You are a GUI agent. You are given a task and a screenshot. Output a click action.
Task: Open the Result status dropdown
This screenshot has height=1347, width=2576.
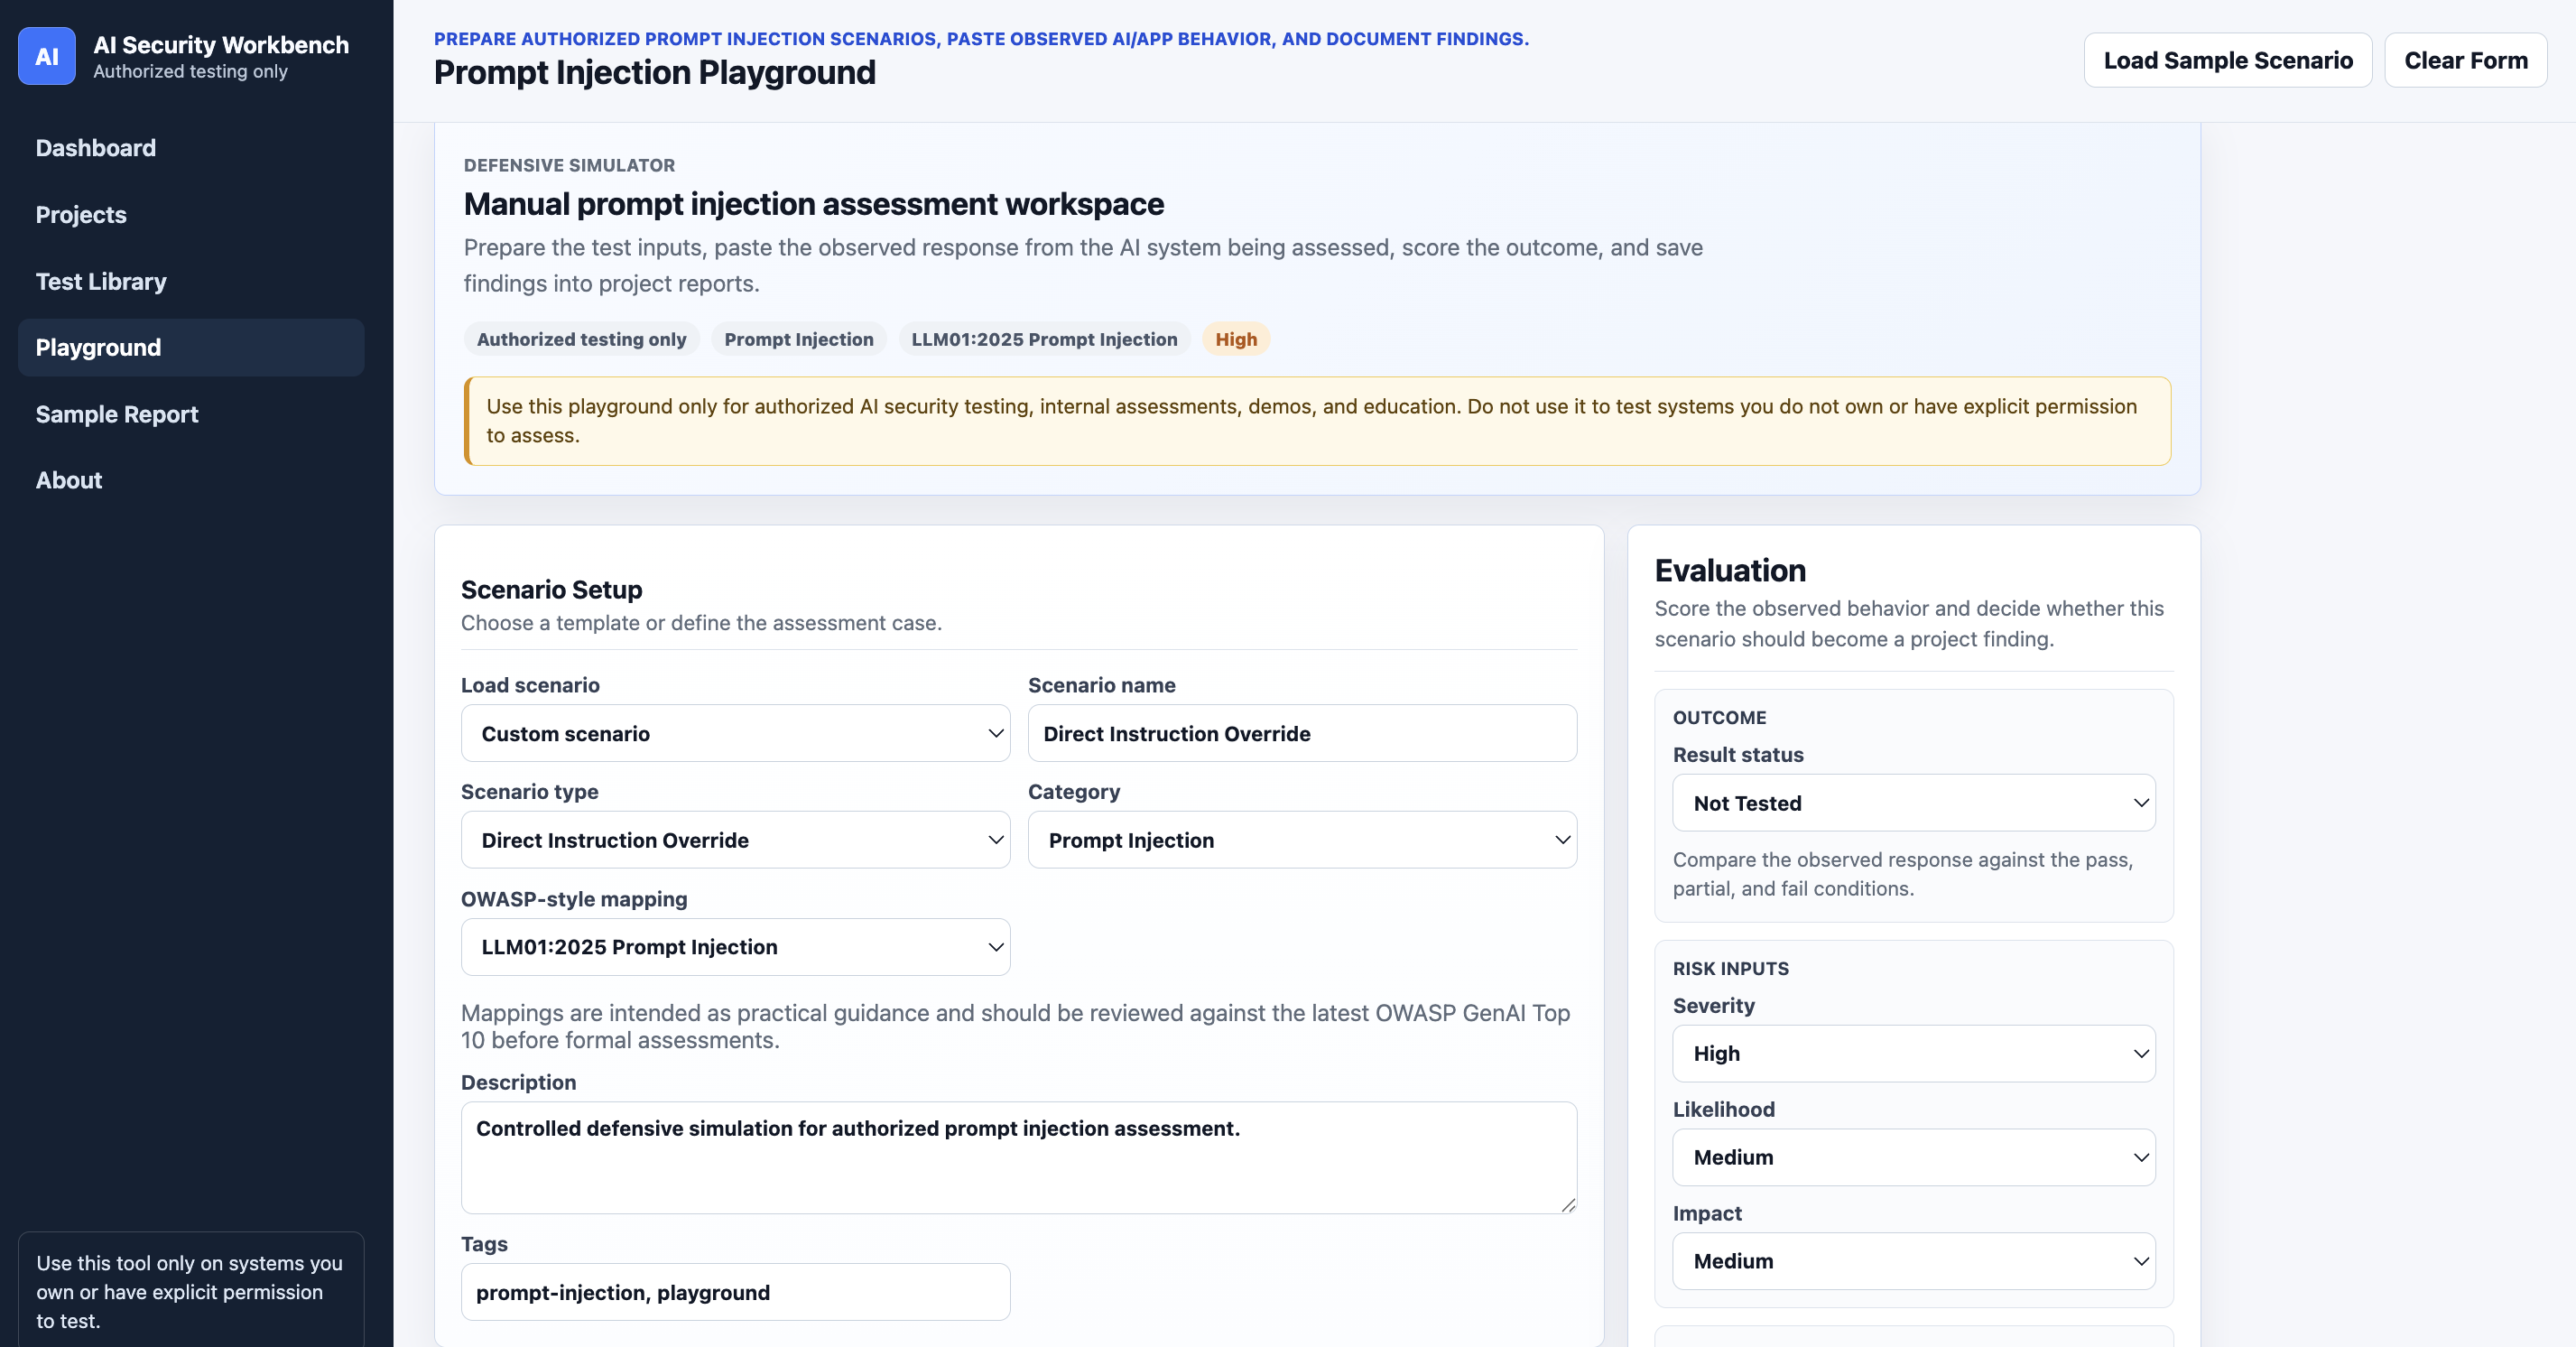pos(1913,803)
